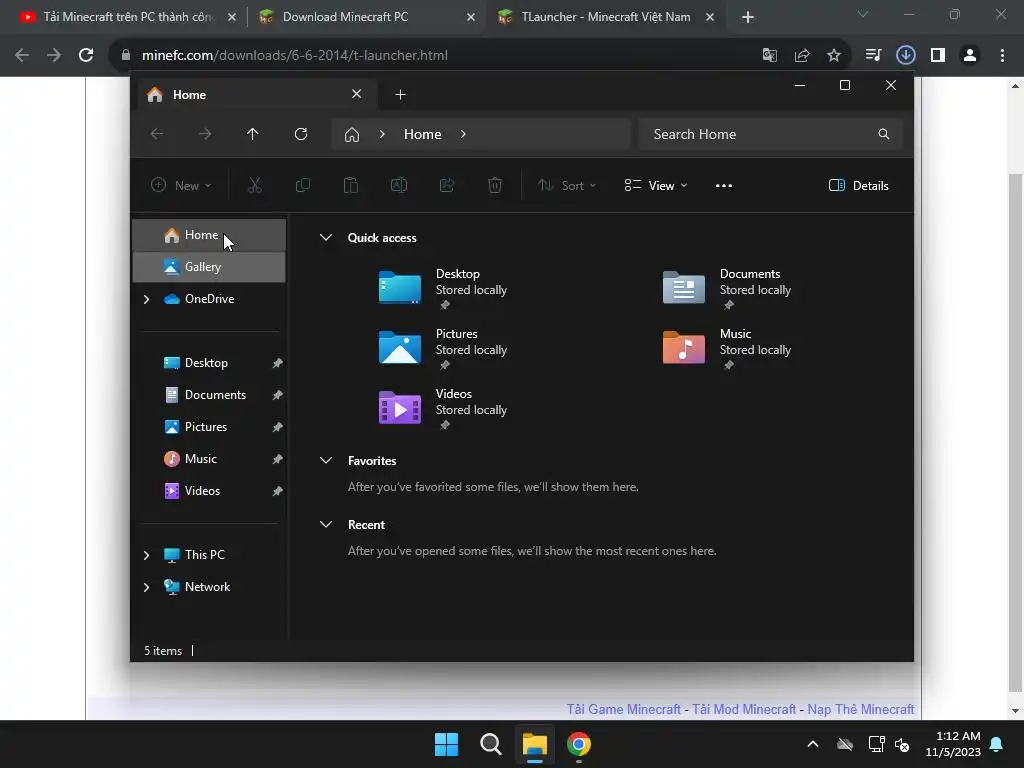Screen dimensions: 1024x768
Task: Expand OneDrive in the navigation pane
Action: pyautogui.click(x=146, y=299)
